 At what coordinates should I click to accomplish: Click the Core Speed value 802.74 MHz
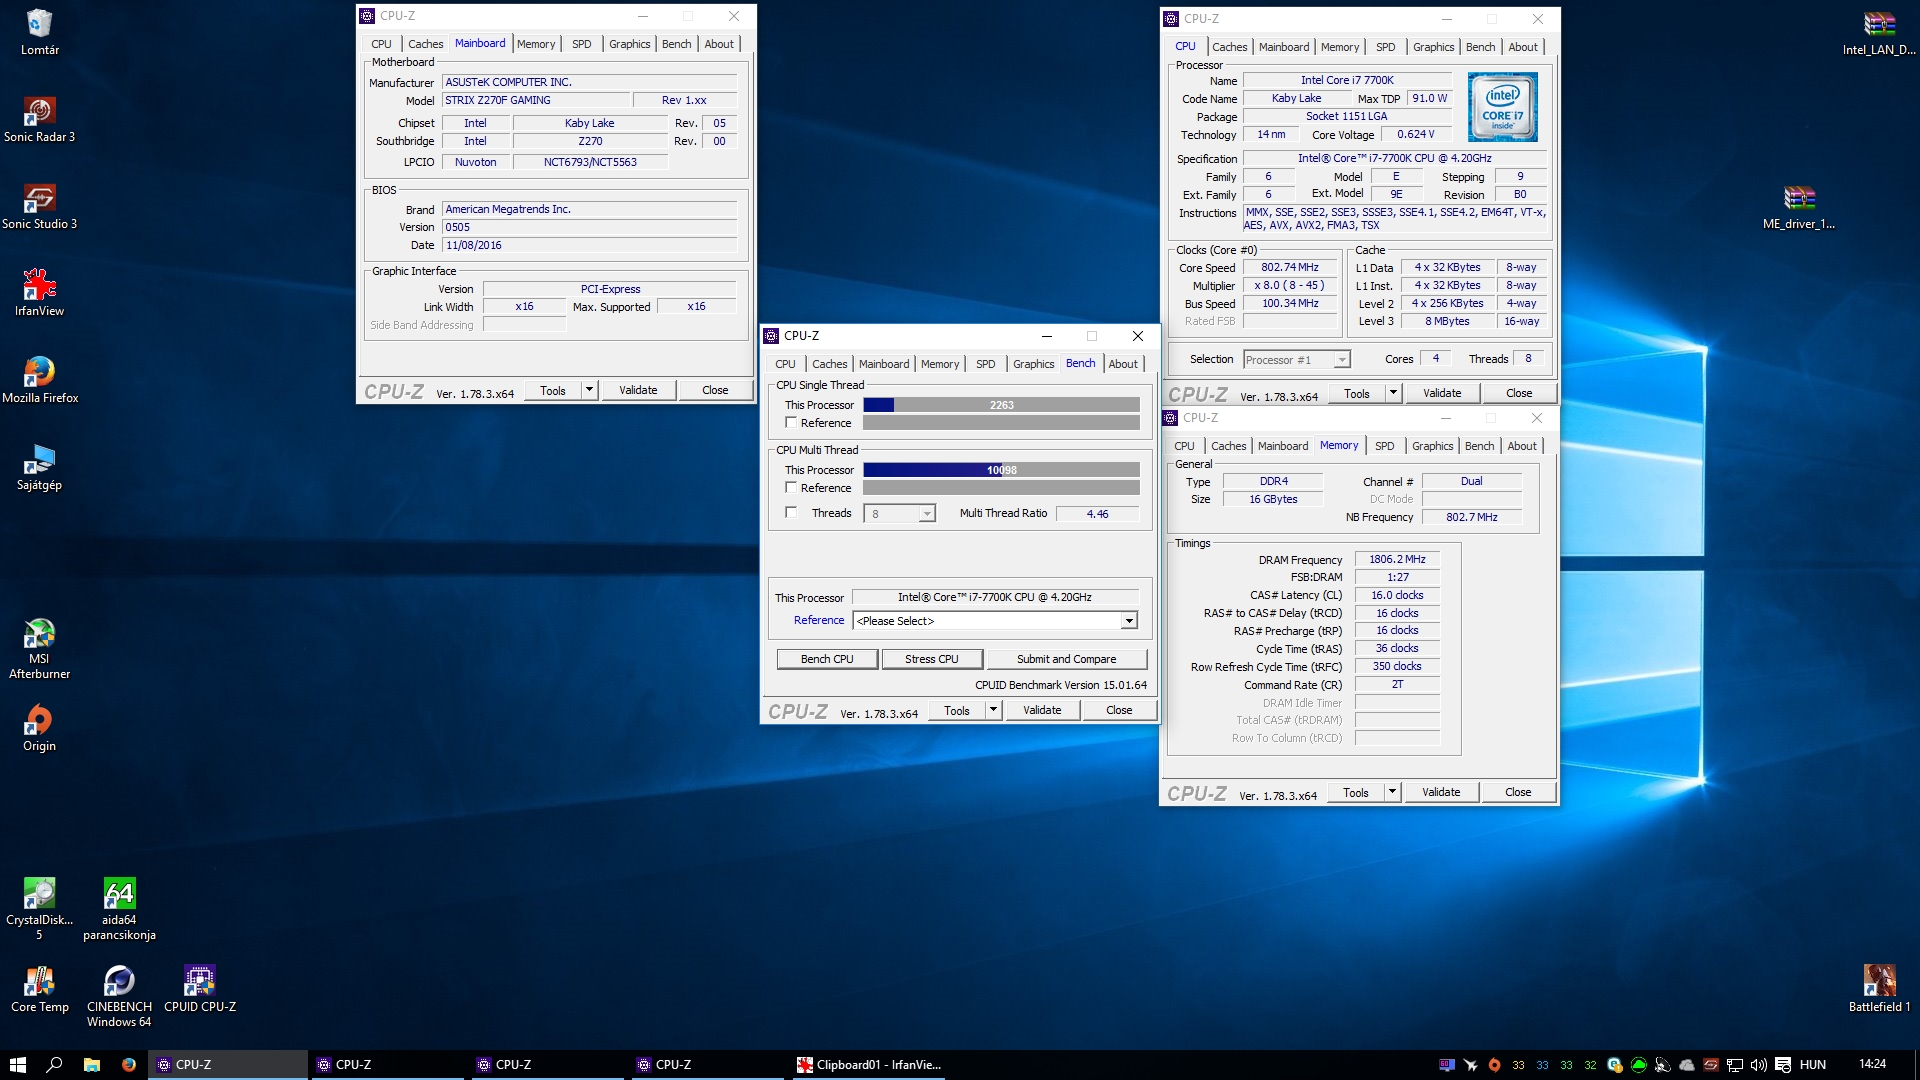click(x=1290, y=268)
